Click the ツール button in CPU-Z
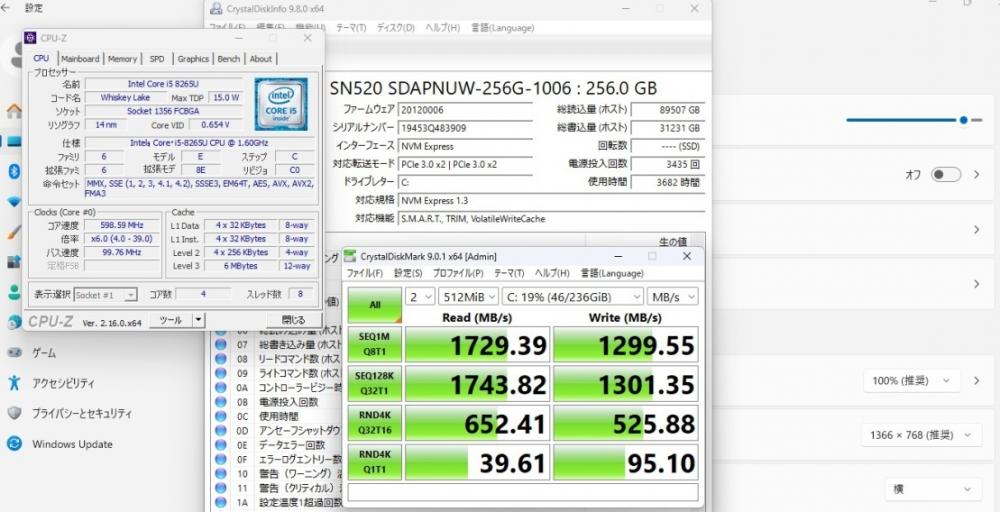The image size is (1000, 512). 170,320
